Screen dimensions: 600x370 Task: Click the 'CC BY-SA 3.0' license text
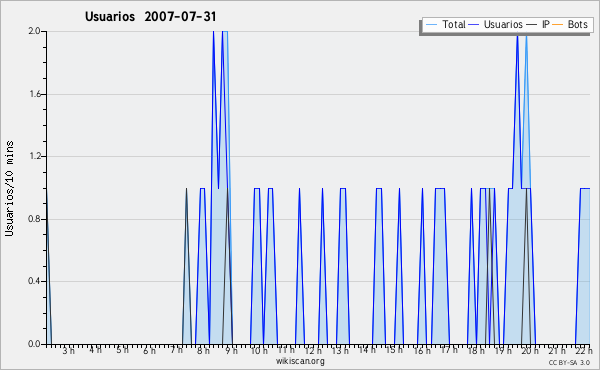coord(569,362)
